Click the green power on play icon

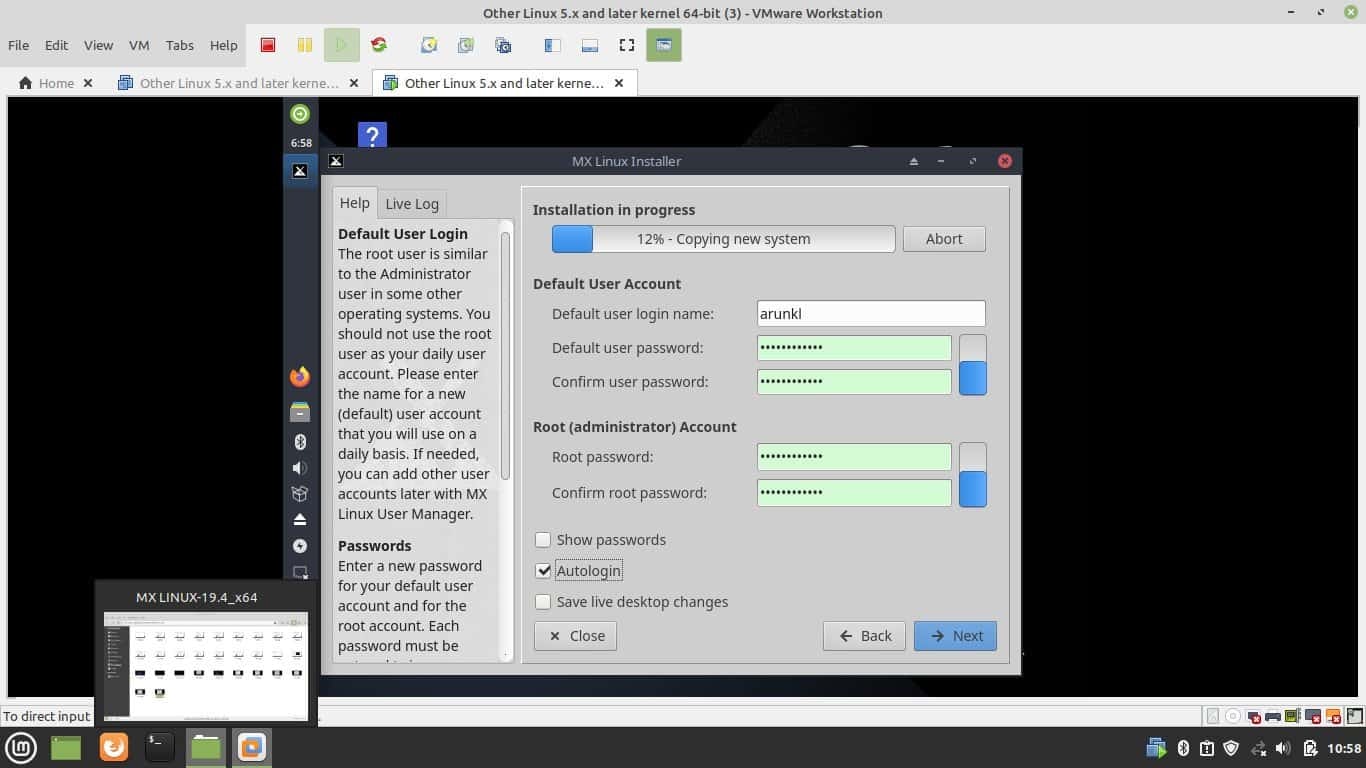[x=342, y=45]
